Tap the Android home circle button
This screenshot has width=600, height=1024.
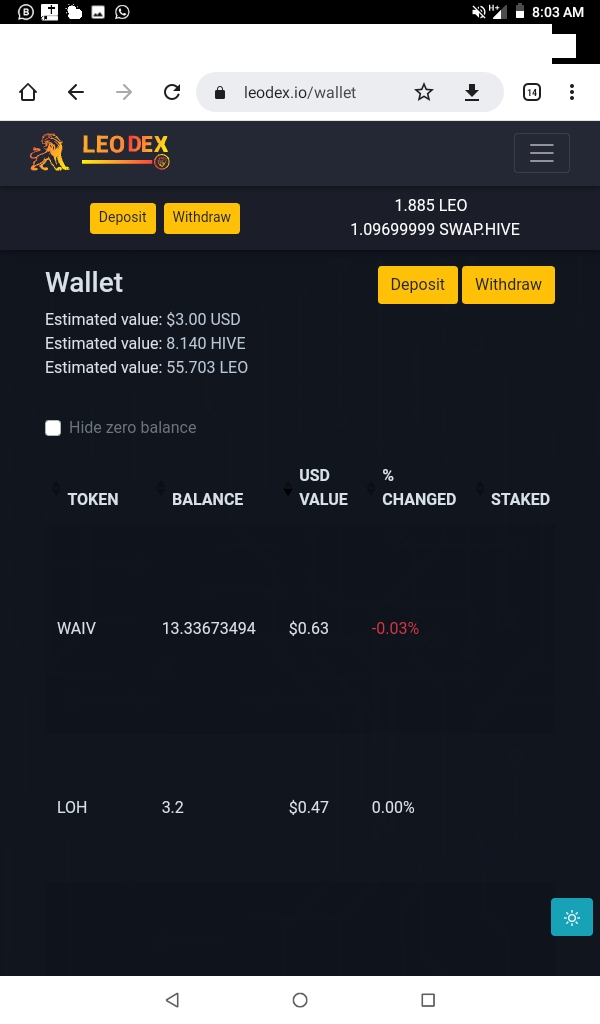(x=300, y=1000)
